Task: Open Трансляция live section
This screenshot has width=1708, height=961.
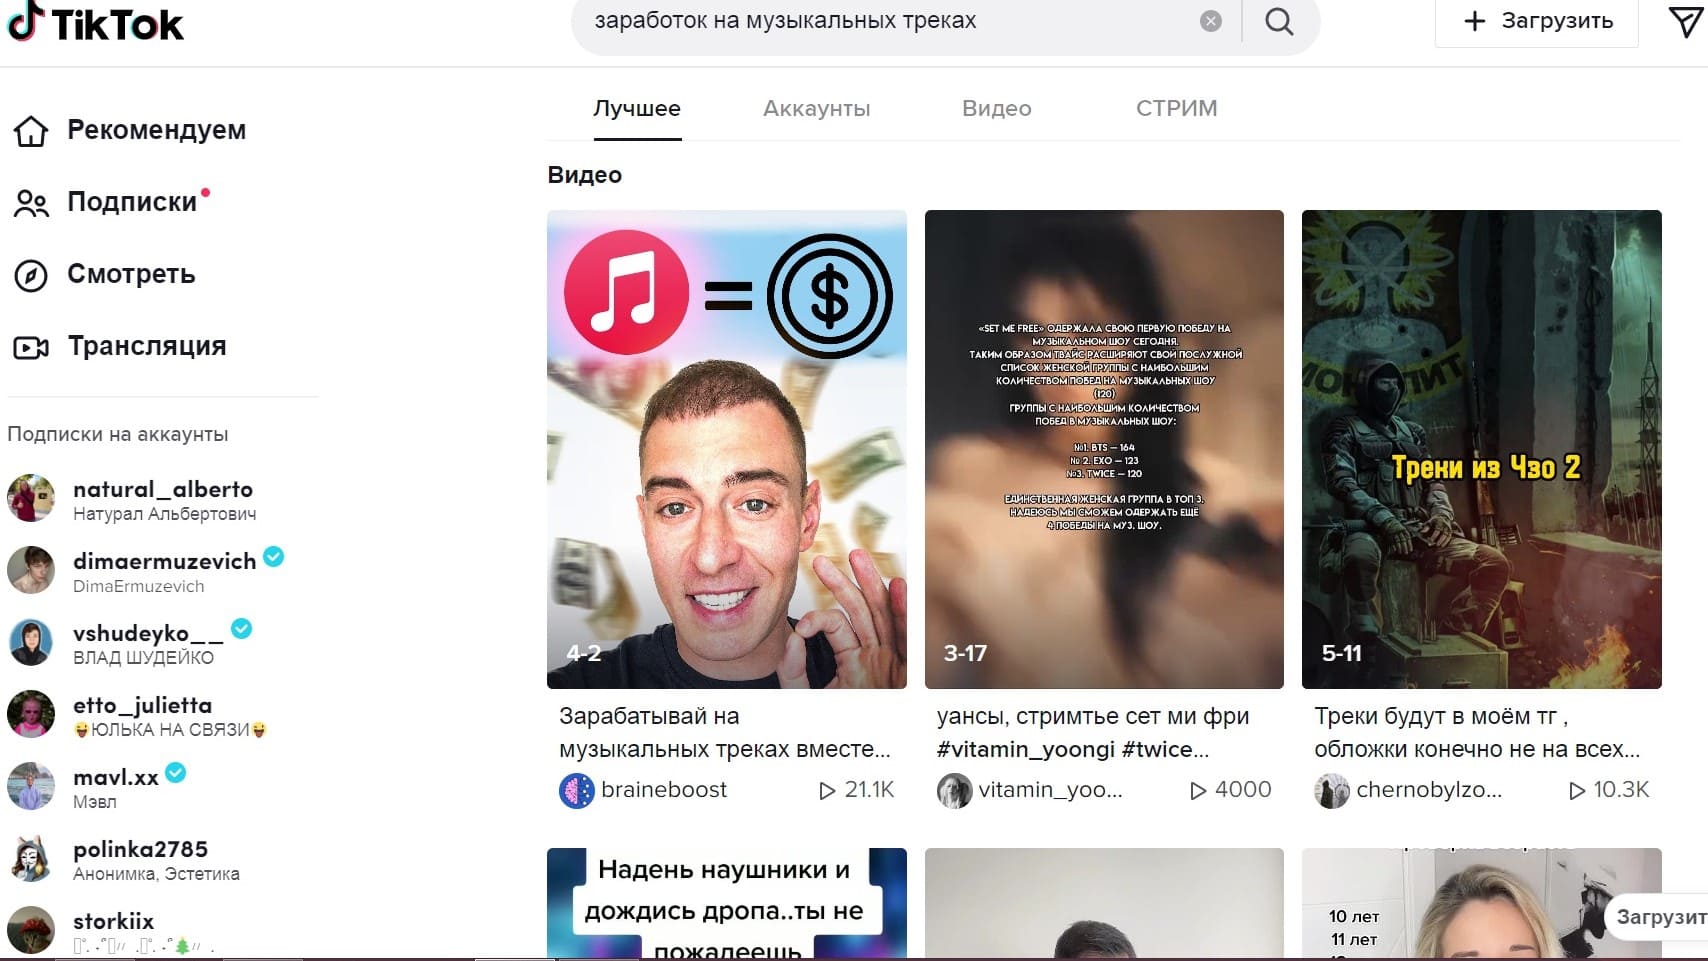Action: click(x=120, y=346)
